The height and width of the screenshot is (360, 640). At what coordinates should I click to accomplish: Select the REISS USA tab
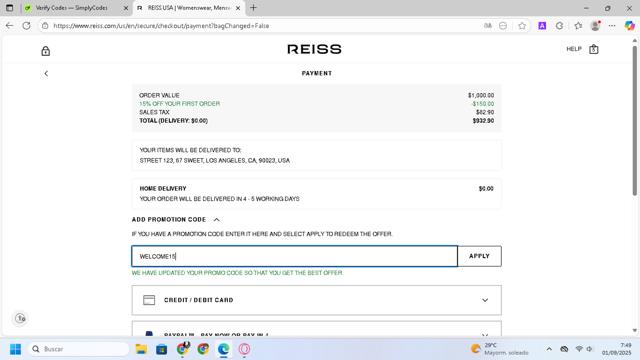[x=189, y=8]
